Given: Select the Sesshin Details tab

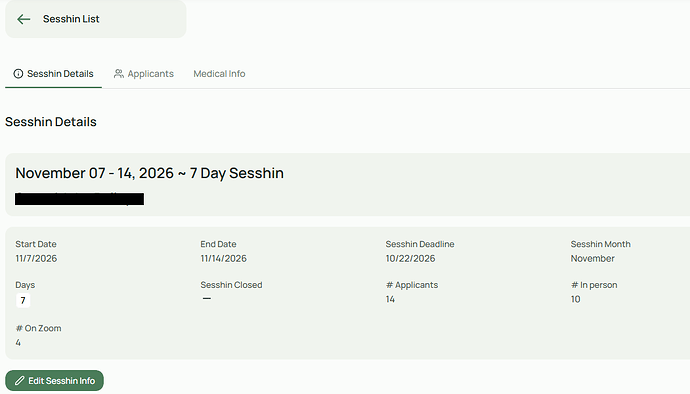Looking at the screenshot, I should [53, 74].
